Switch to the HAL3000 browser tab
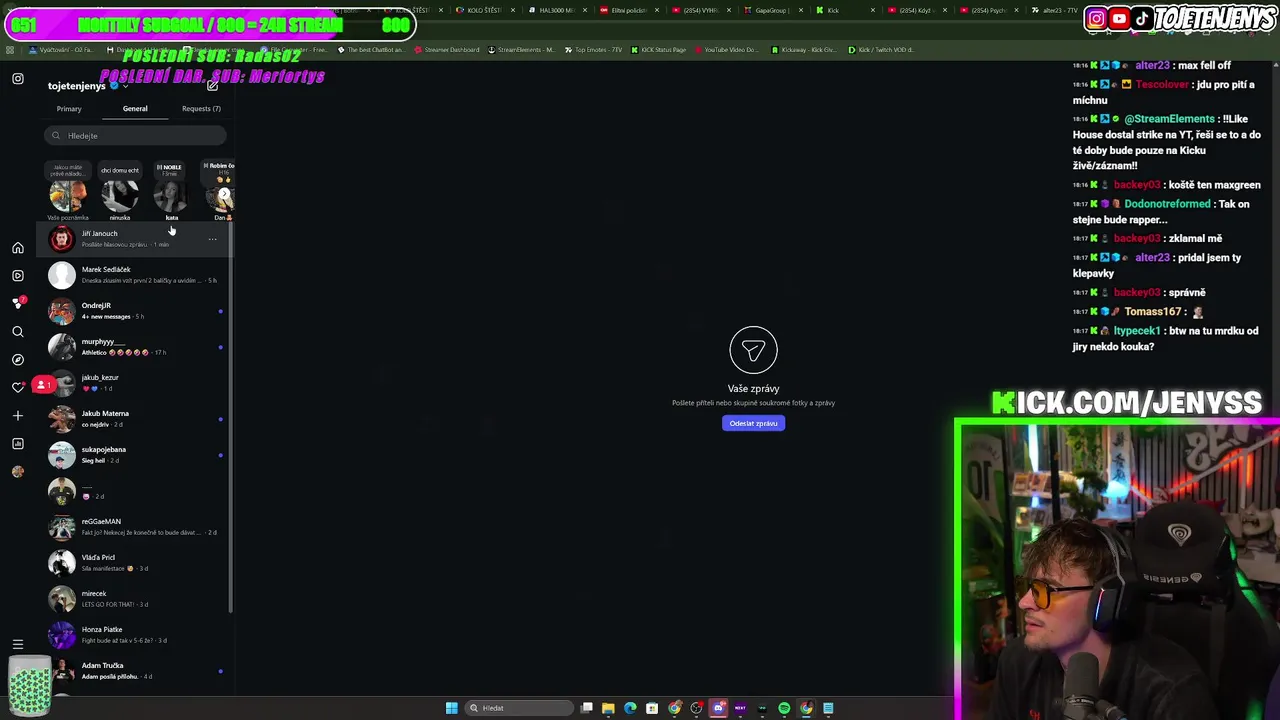 pos(556,10)
